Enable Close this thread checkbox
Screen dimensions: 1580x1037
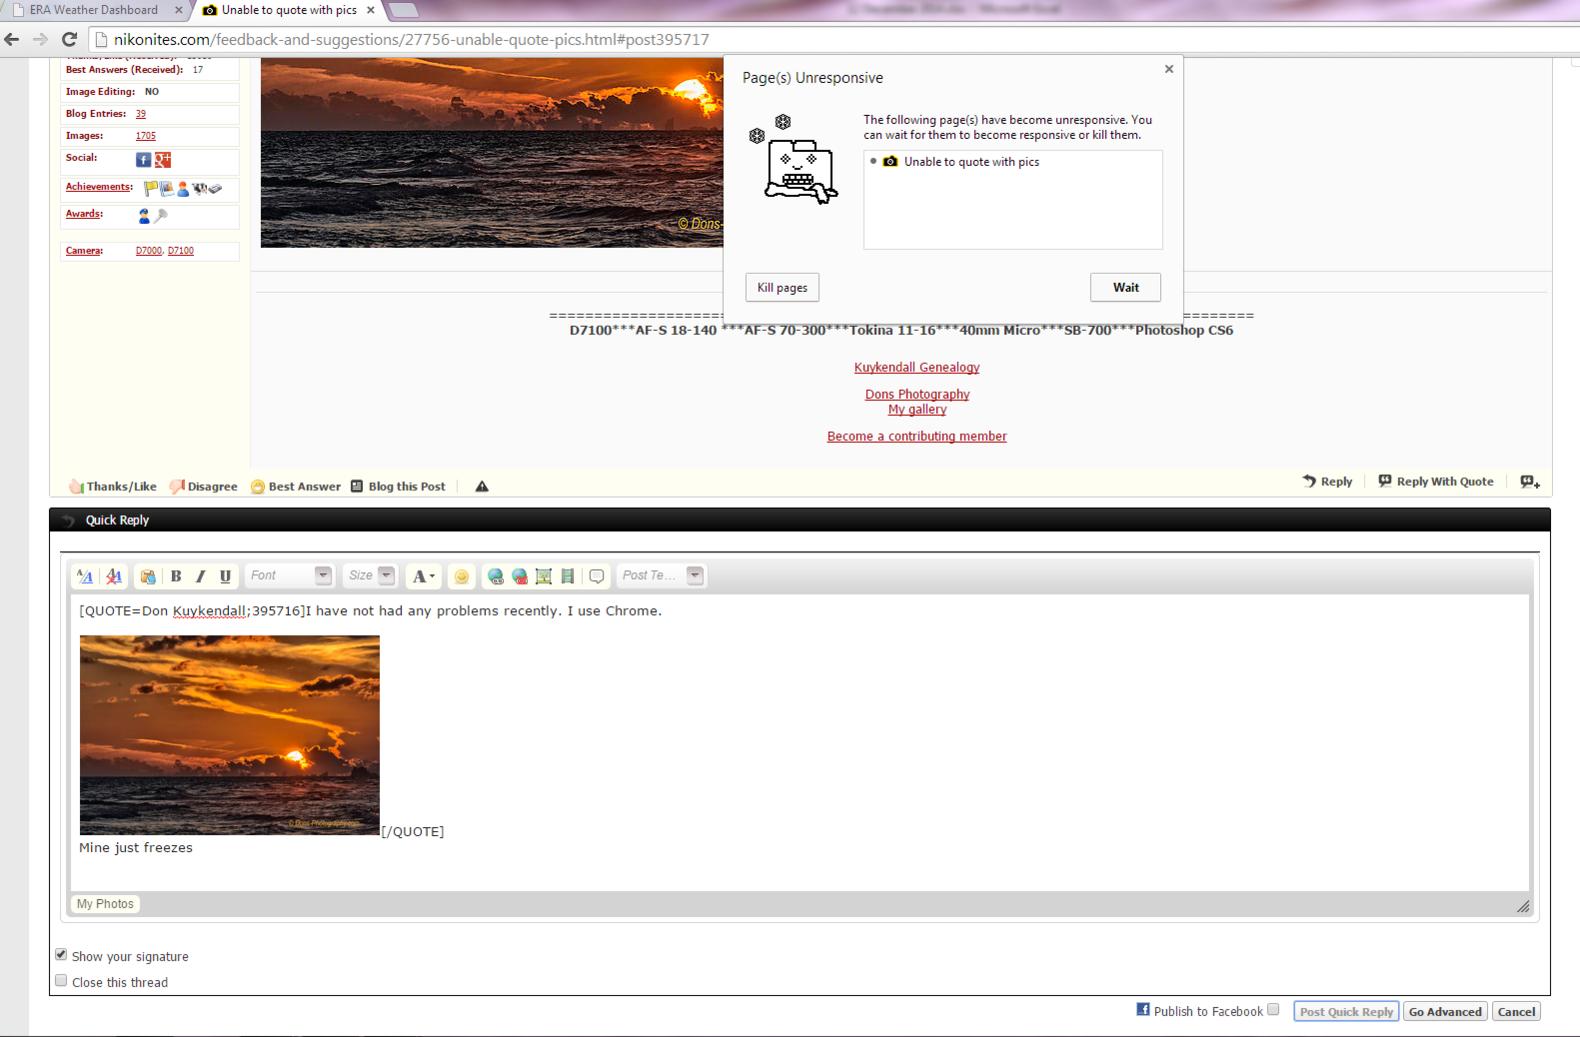point(61,981)
